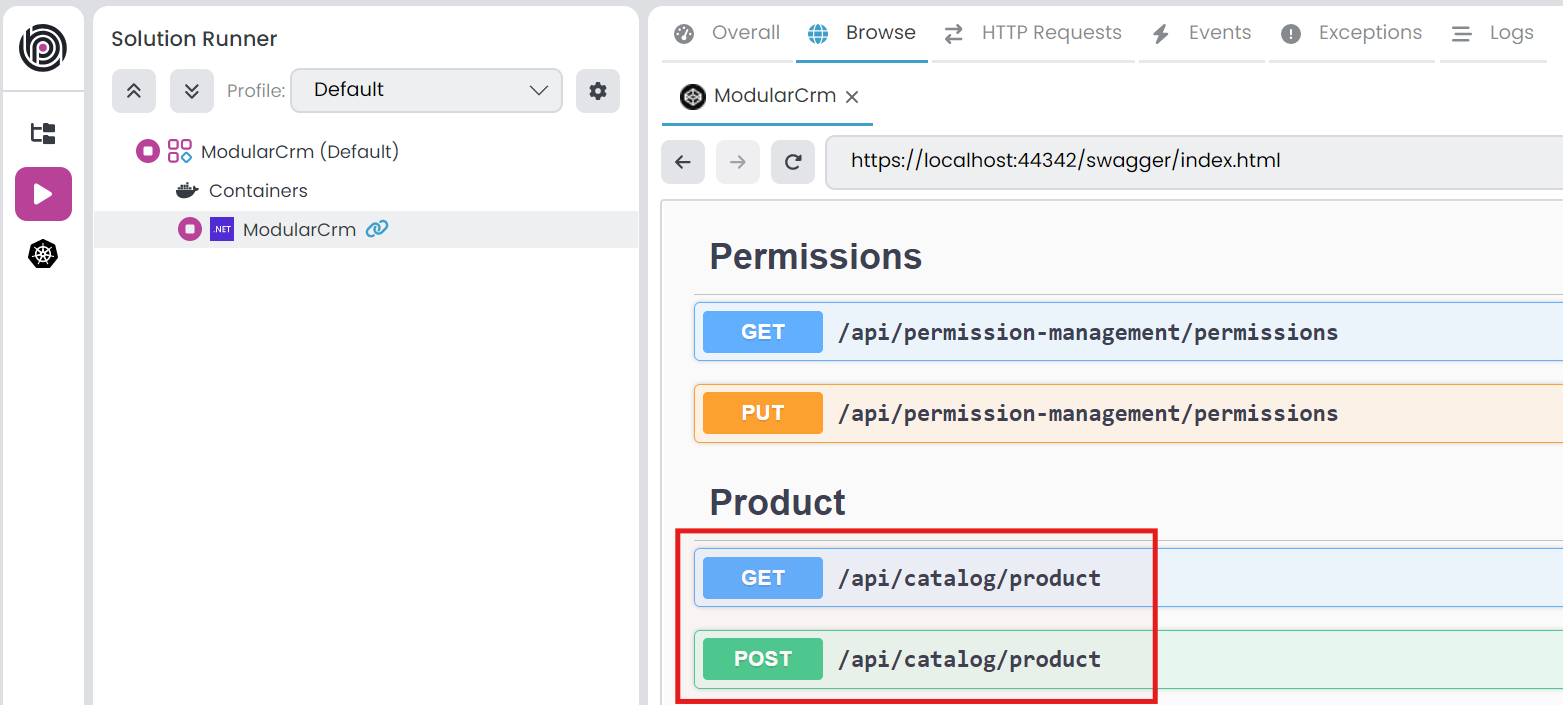Viewport: 1563px width, 705px height.
Task: Close the ModularCrm browser tab
Action: pyautogui.click(x=851, y=97)
